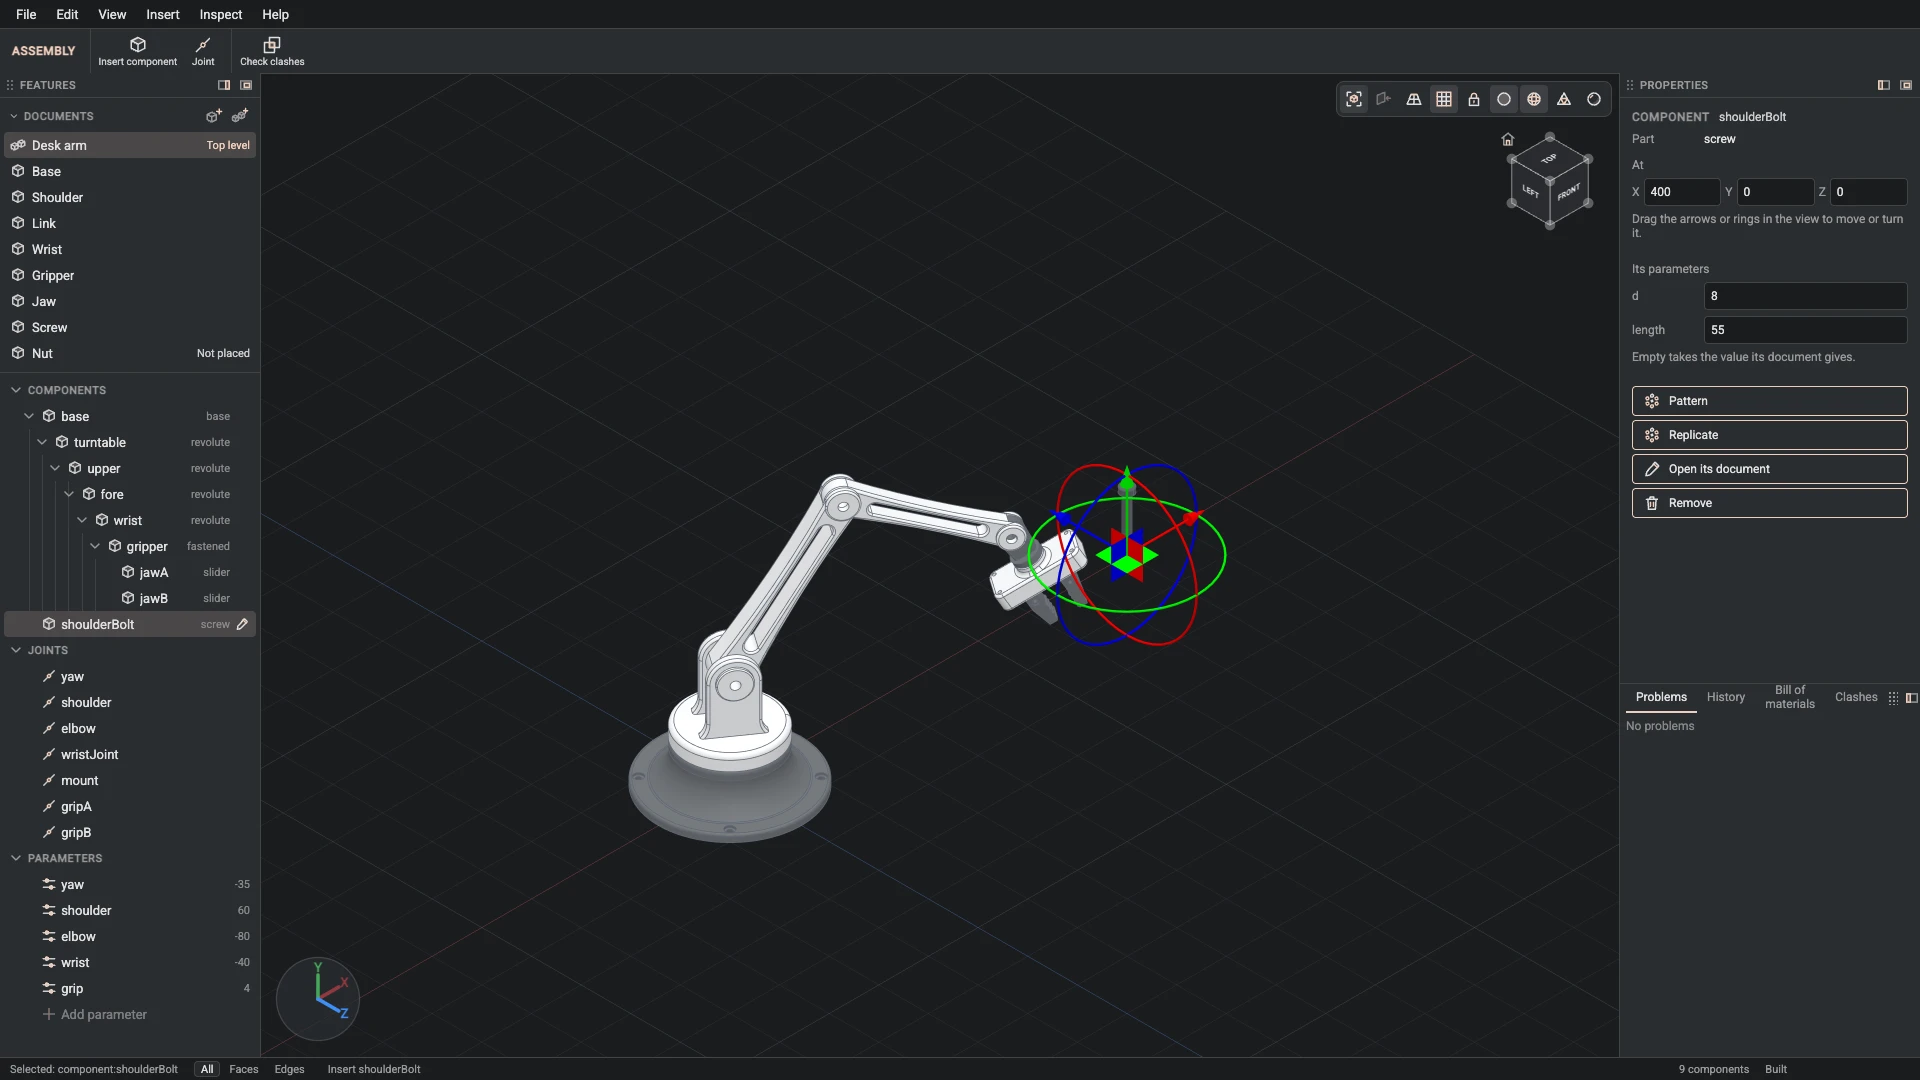Switch to the Bill of materials tab

click(1790, 697)
